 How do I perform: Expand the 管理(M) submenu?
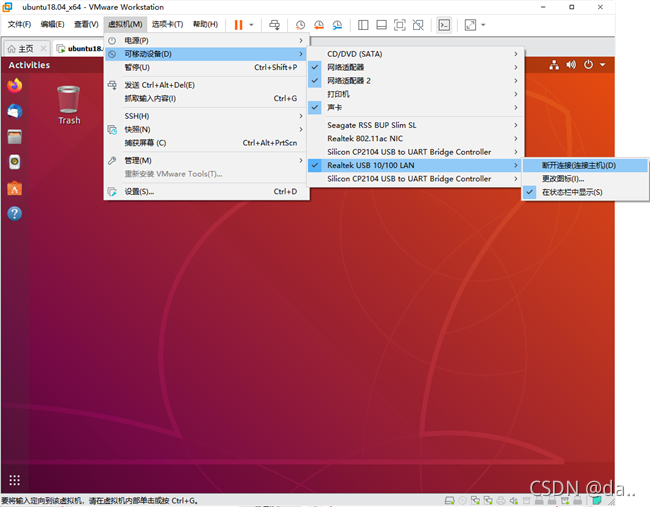[206, 160]
